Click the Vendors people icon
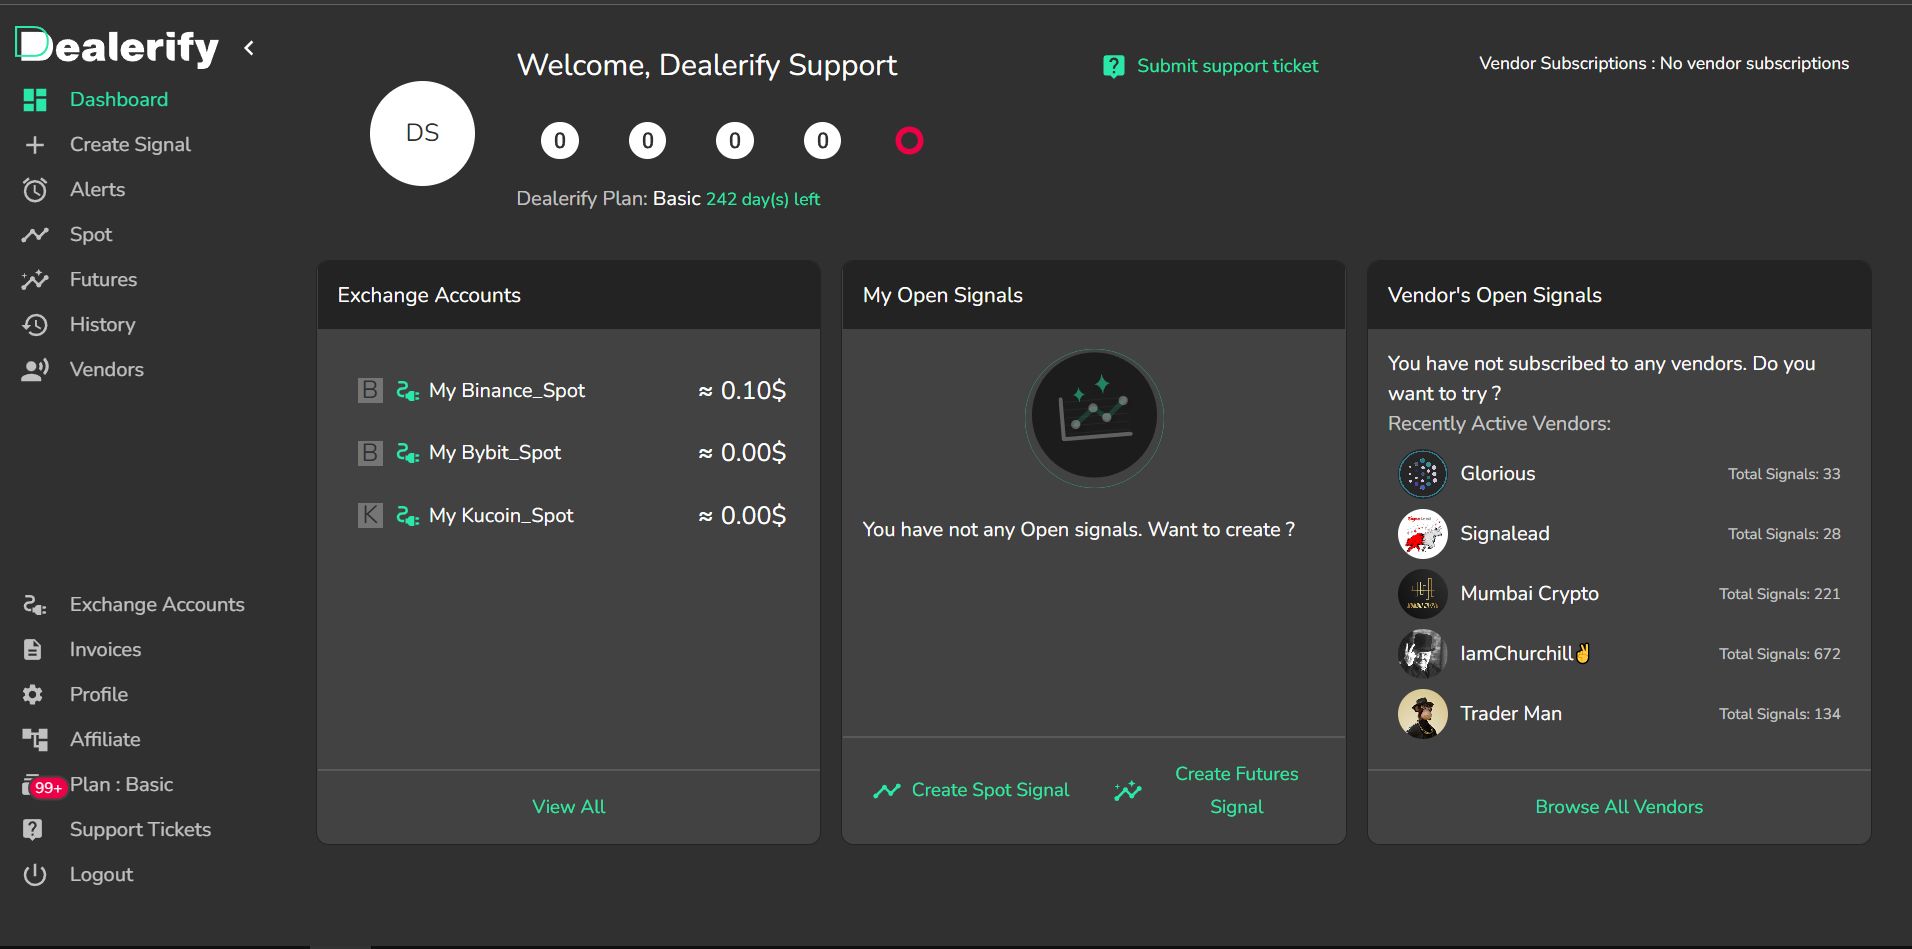This screenshot has width=1912, height=949. tap(35, 369)
